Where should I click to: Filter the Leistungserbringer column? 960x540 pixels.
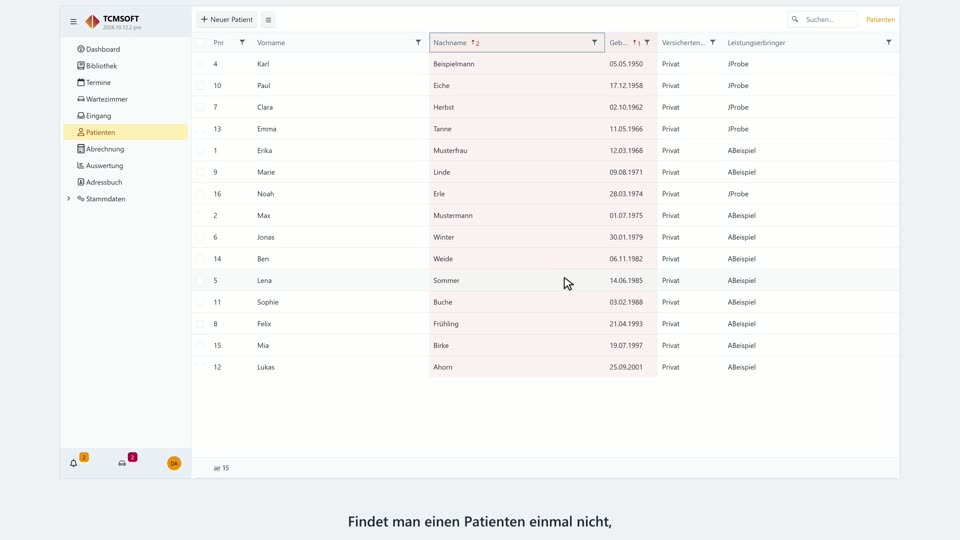888,43
